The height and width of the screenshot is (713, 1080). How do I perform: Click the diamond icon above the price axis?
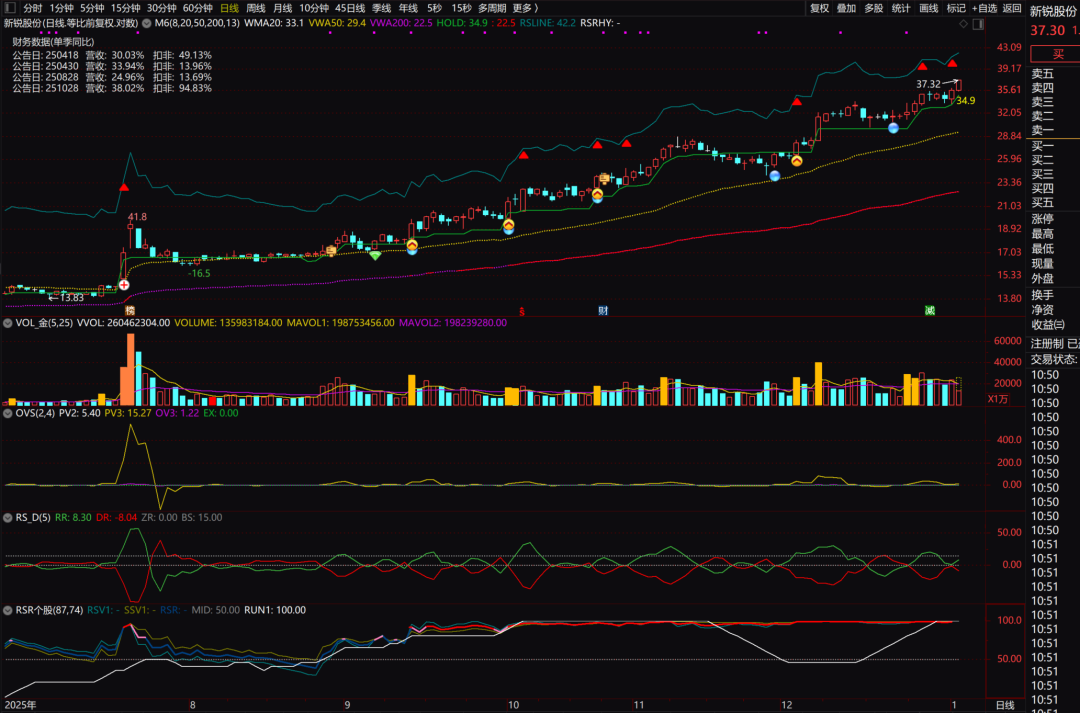click(964, 23)
